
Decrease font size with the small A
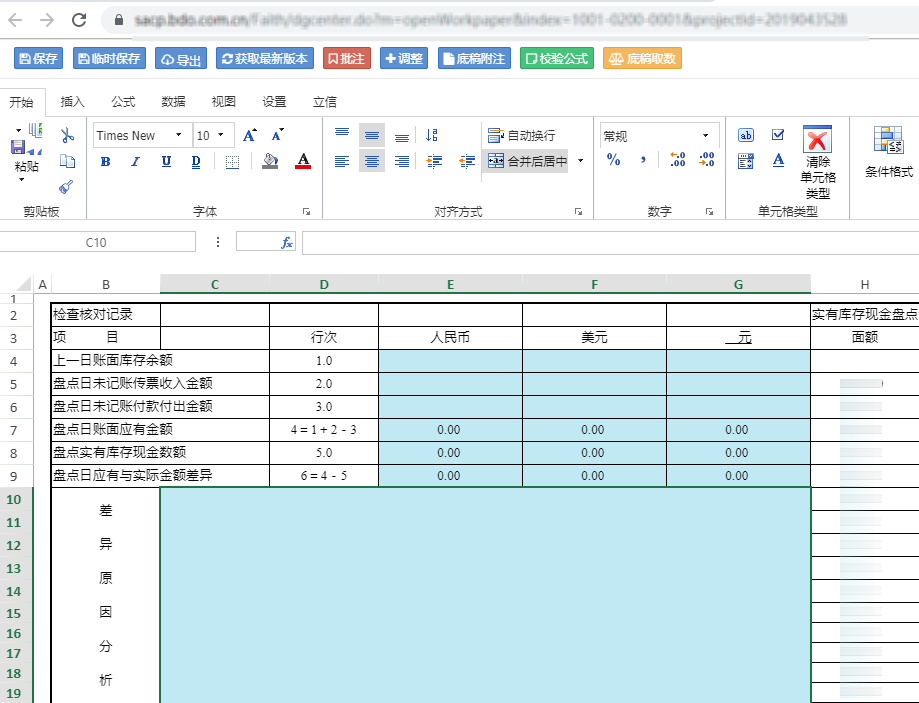[x=277, y=135]
